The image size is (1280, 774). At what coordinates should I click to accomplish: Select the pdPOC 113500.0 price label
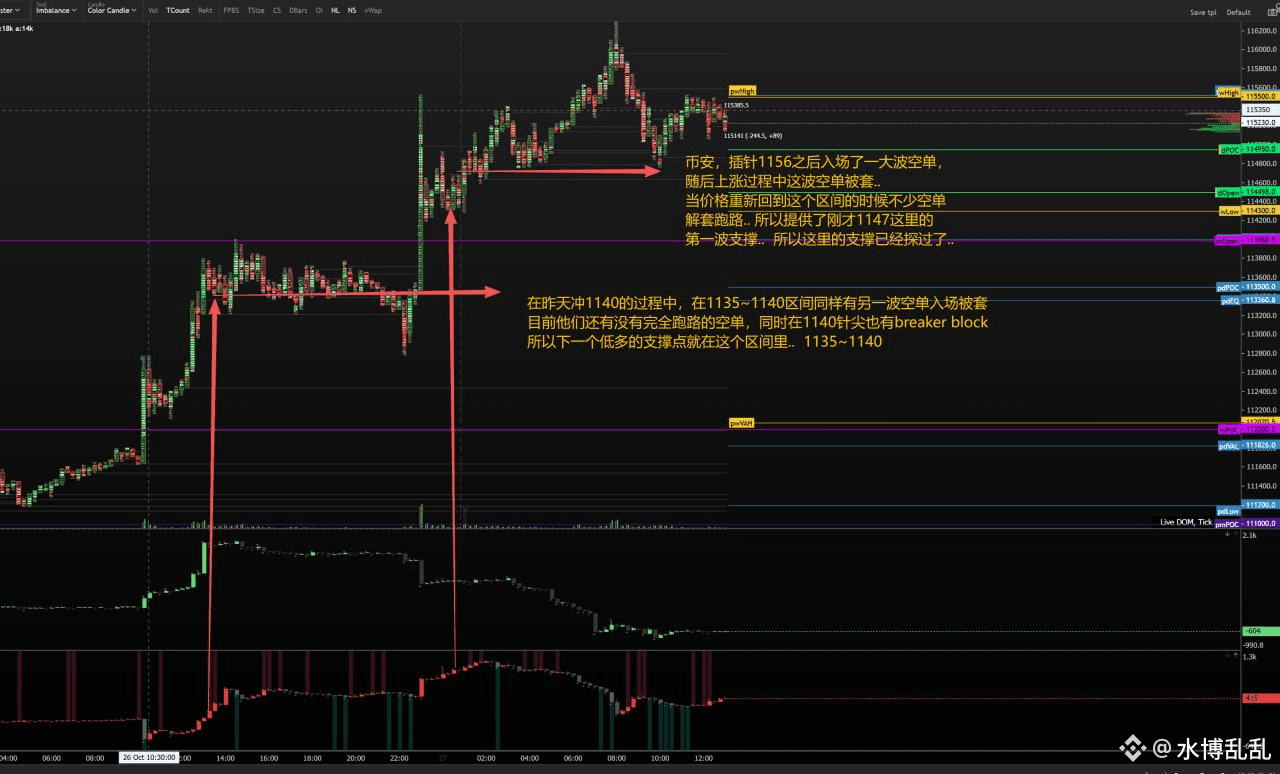pyautogui.click(x=1247, y=288)
